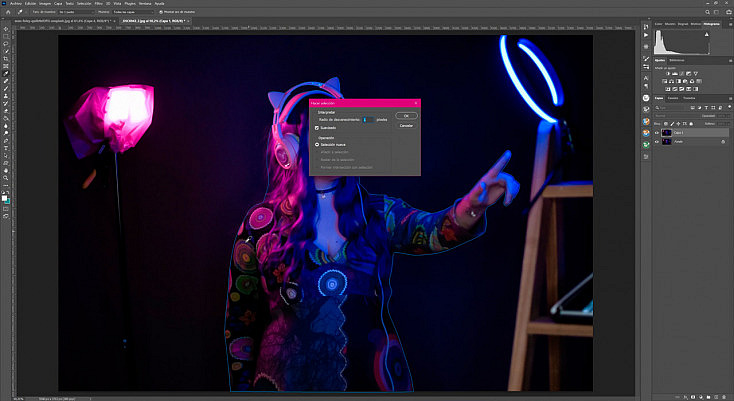Lock transparent pixels in Layers panel
The height and width of the screenshot is (401, 734).
pyautogui.click(x=666, y=124)
